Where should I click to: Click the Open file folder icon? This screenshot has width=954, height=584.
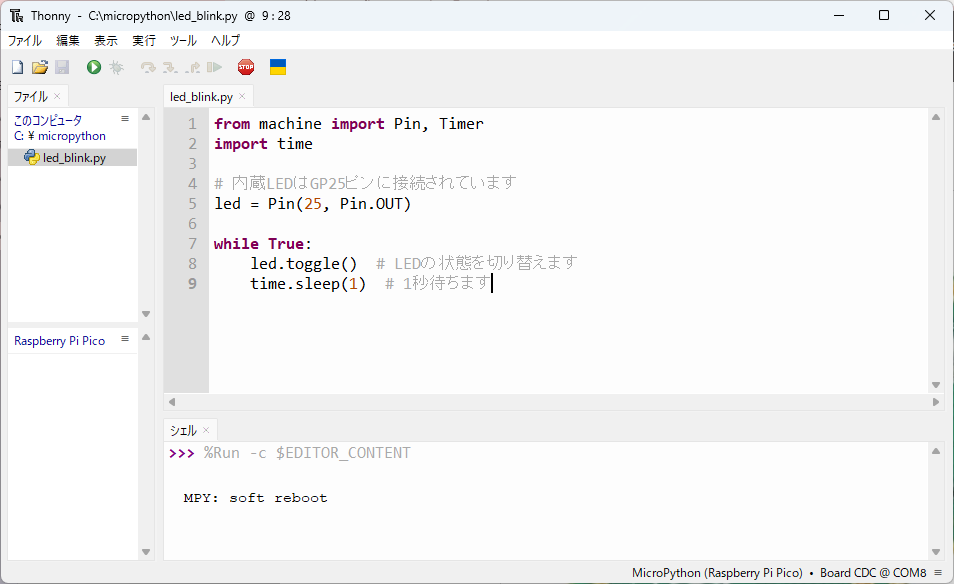click(x=40, y=67)
